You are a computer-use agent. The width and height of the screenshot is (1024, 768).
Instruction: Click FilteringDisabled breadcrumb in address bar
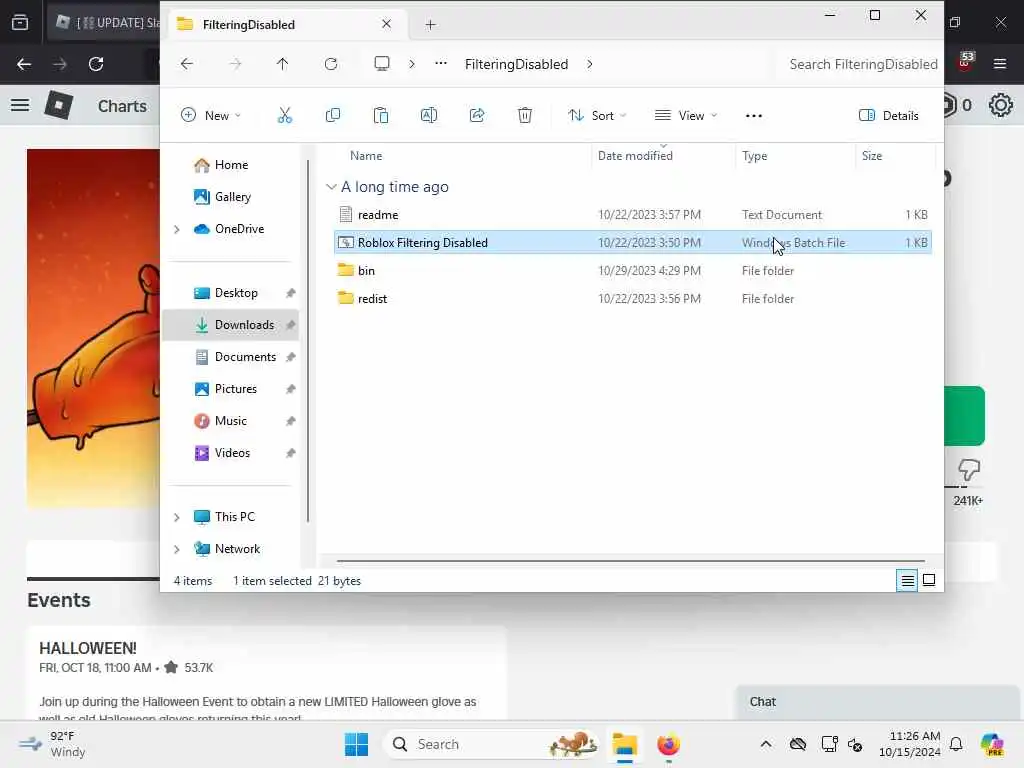pyautogui.click(x=516, y=64)
